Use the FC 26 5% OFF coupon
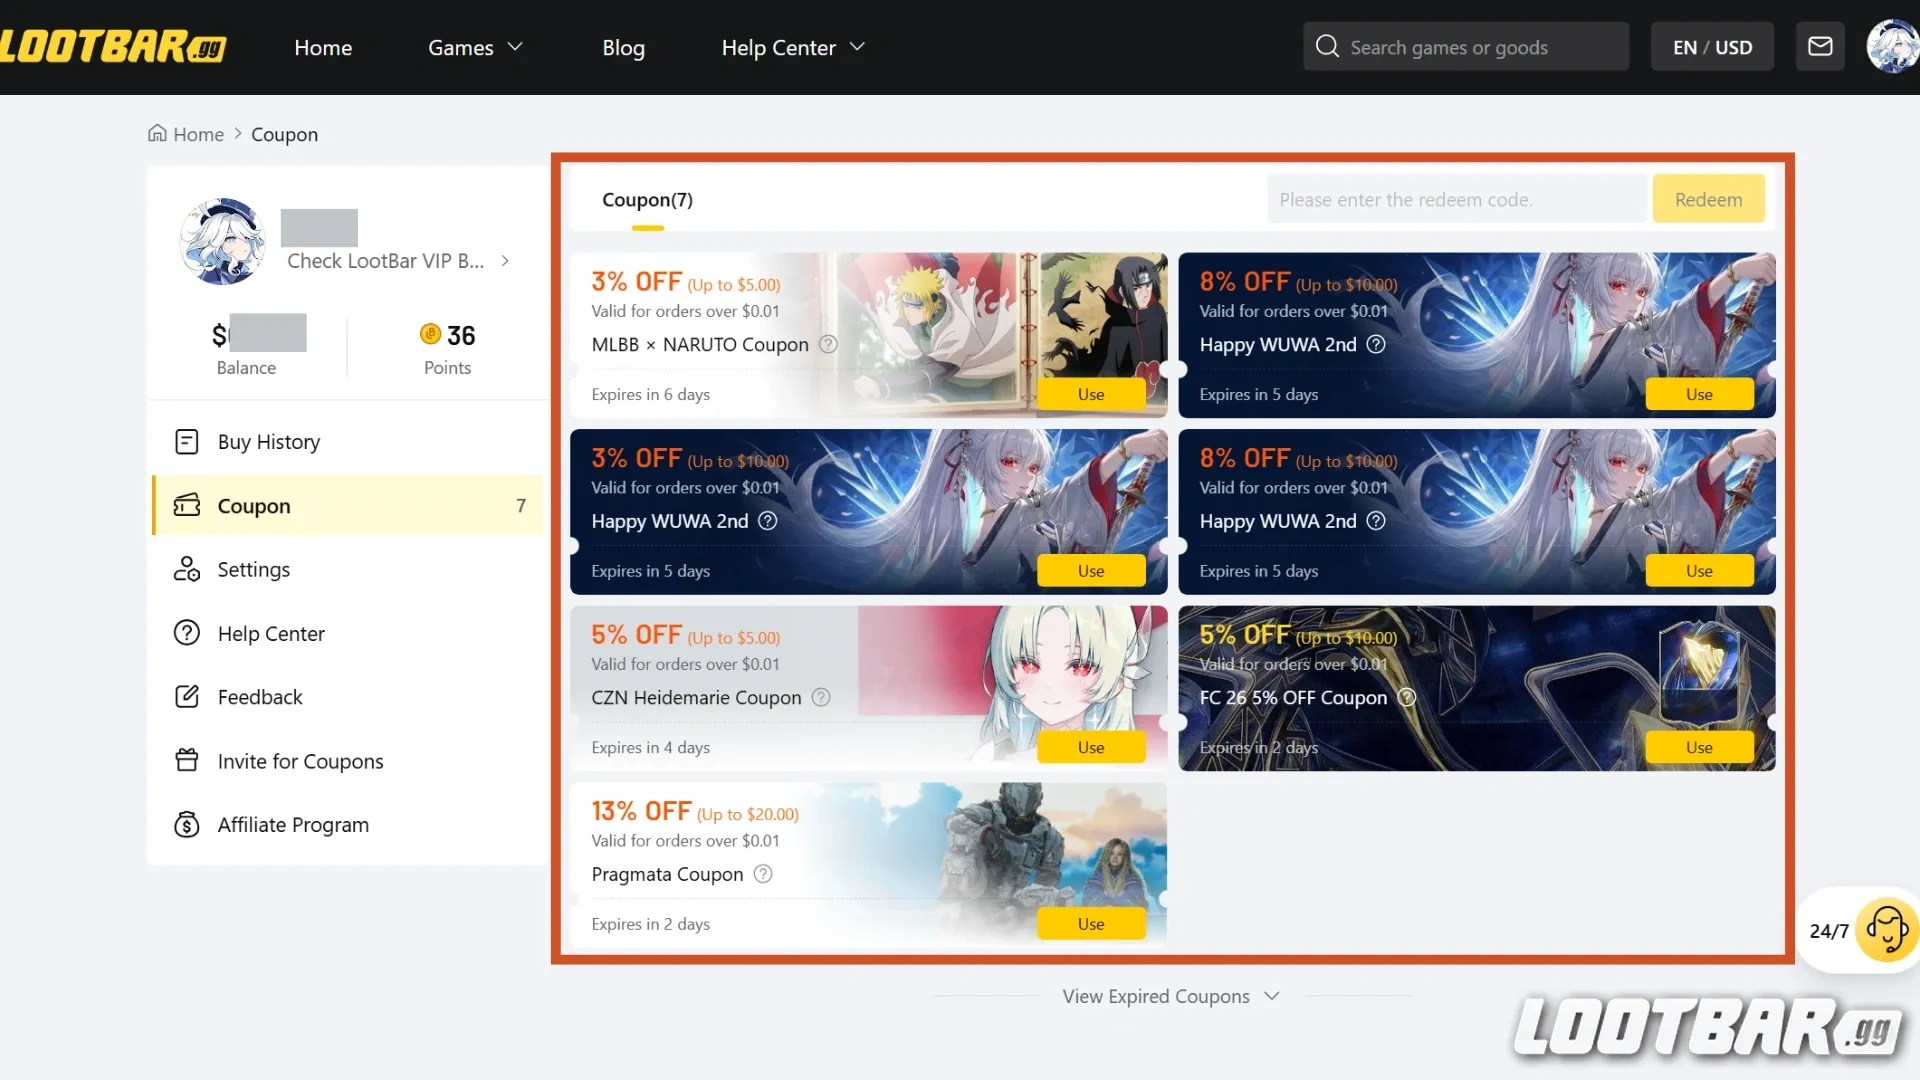Screen dimensions: 1920x1080 point(1699,747)
